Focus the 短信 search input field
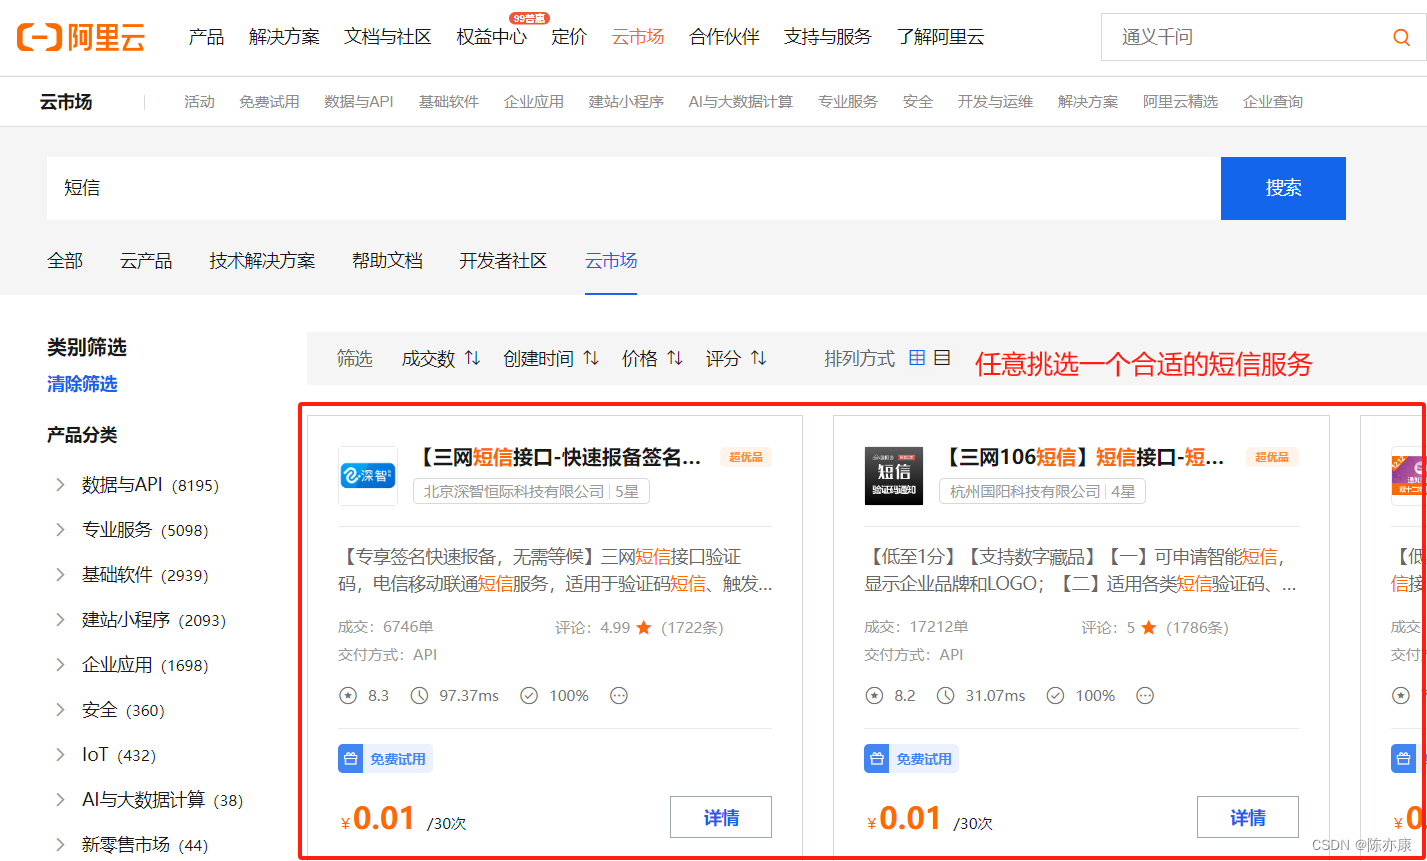This screenshot has width=1427, height=861. coord(634,188)
